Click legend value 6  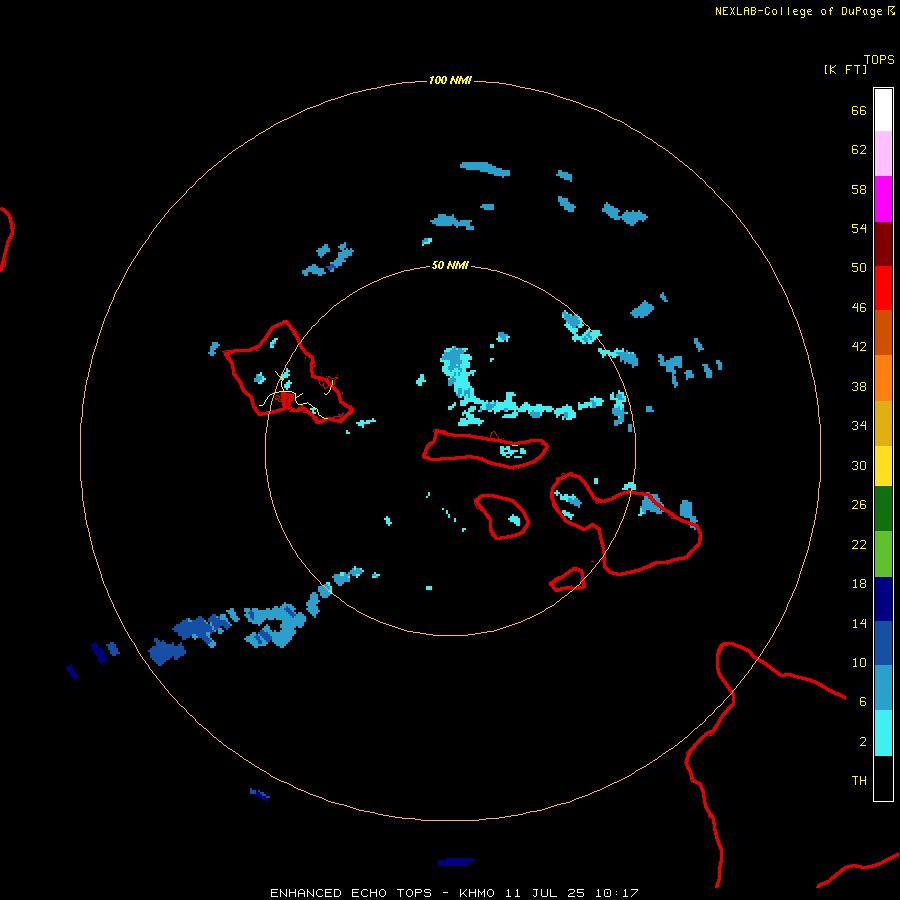pos(862,701)
